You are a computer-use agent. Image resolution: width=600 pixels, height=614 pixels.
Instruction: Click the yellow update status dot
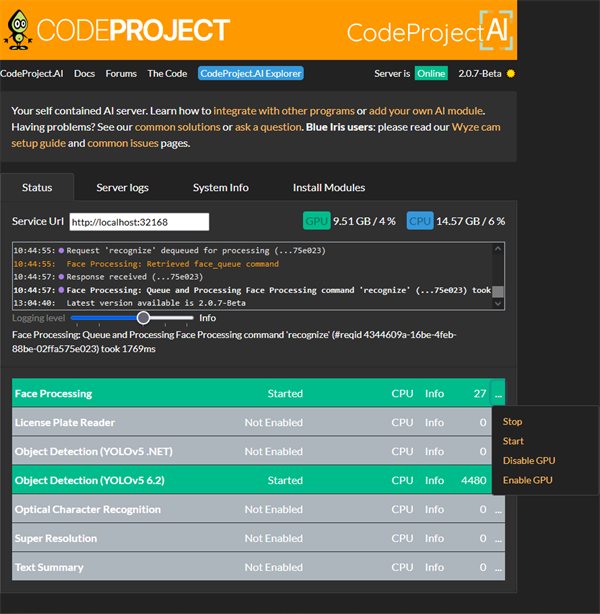click(511, 74)
